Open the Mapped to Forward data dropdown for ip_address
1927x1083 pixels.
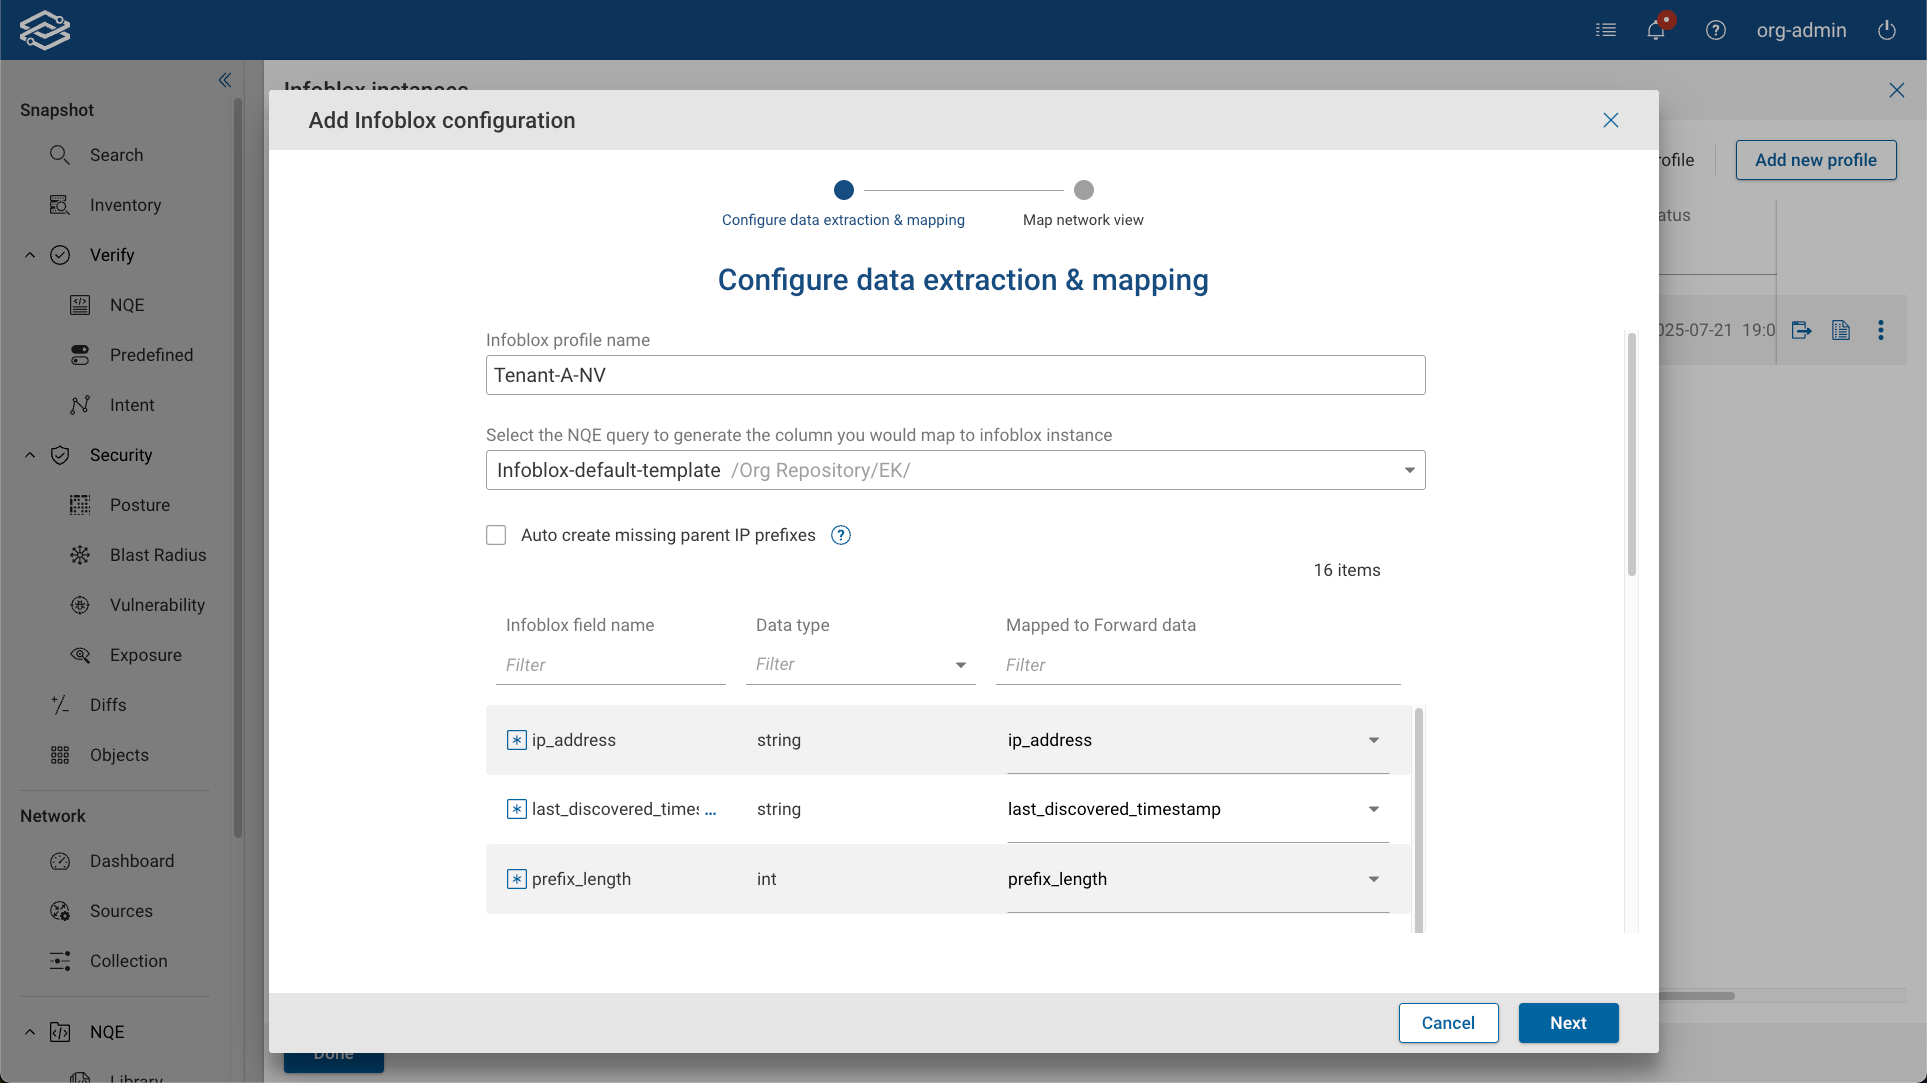1373,740
